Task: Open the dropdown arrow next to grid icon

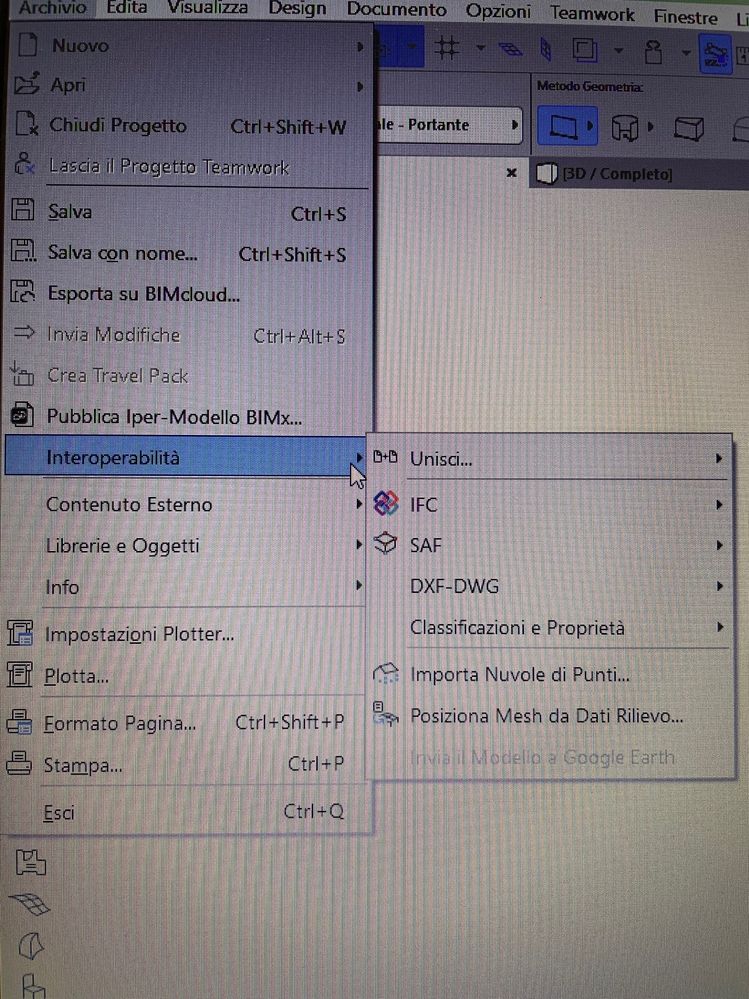Action: [481, 48]
